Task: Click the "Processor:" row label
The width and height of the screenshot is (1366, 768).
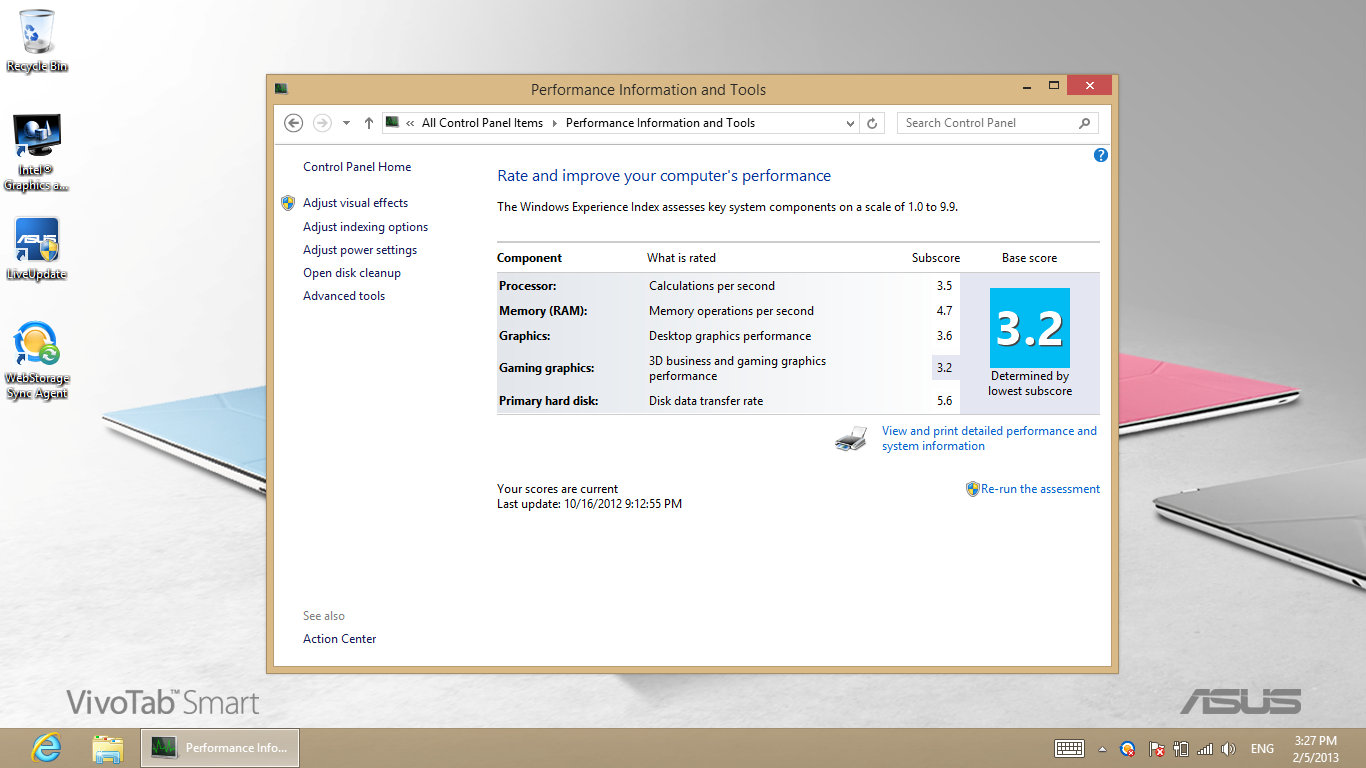Action: [527, 286]
